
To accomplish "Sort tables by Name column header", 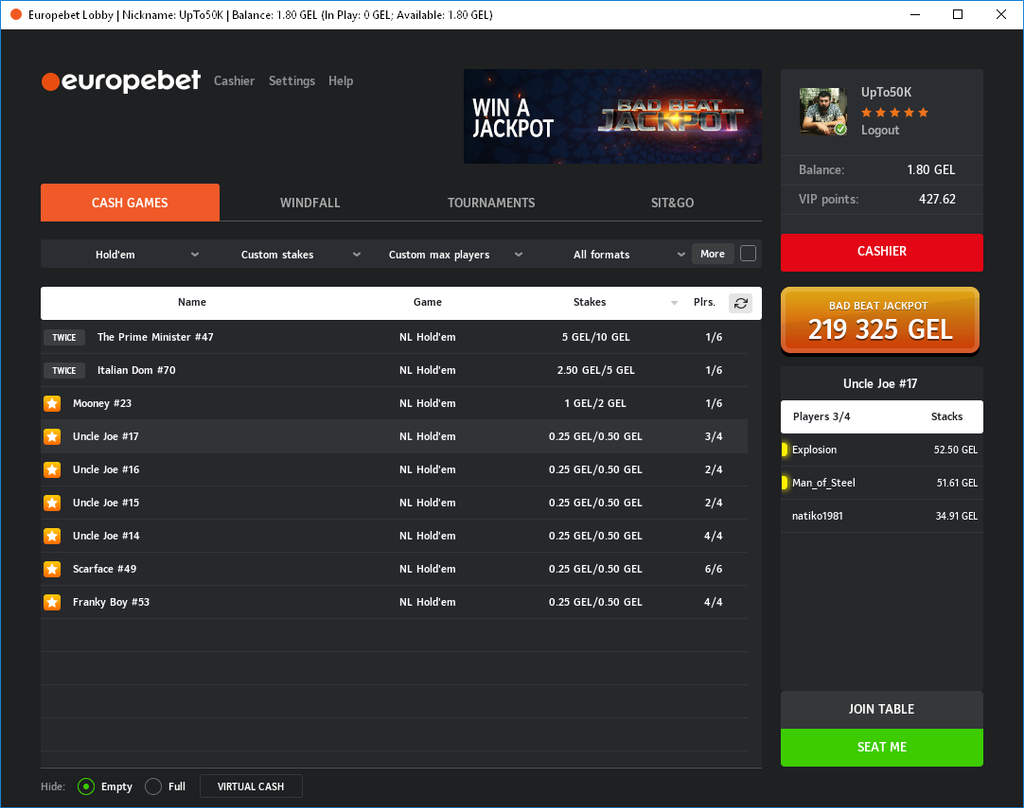I will 192,302.
